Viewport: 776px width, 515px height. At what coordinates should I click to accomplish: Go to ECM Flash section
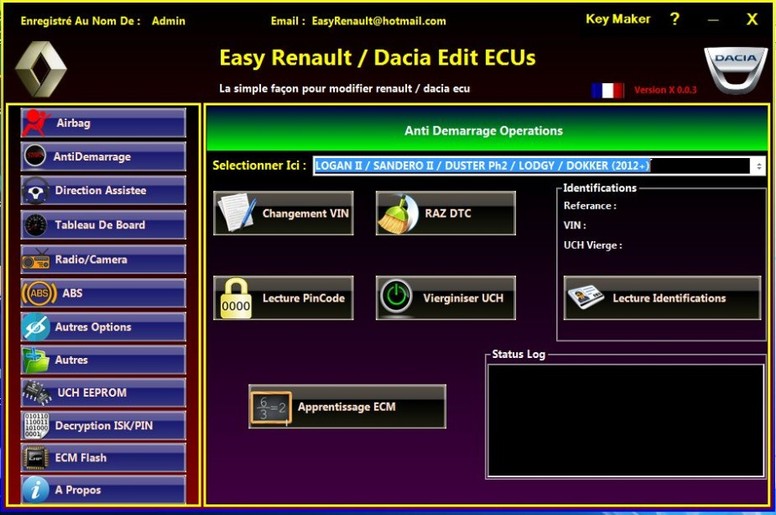click(x=103, y=458)
